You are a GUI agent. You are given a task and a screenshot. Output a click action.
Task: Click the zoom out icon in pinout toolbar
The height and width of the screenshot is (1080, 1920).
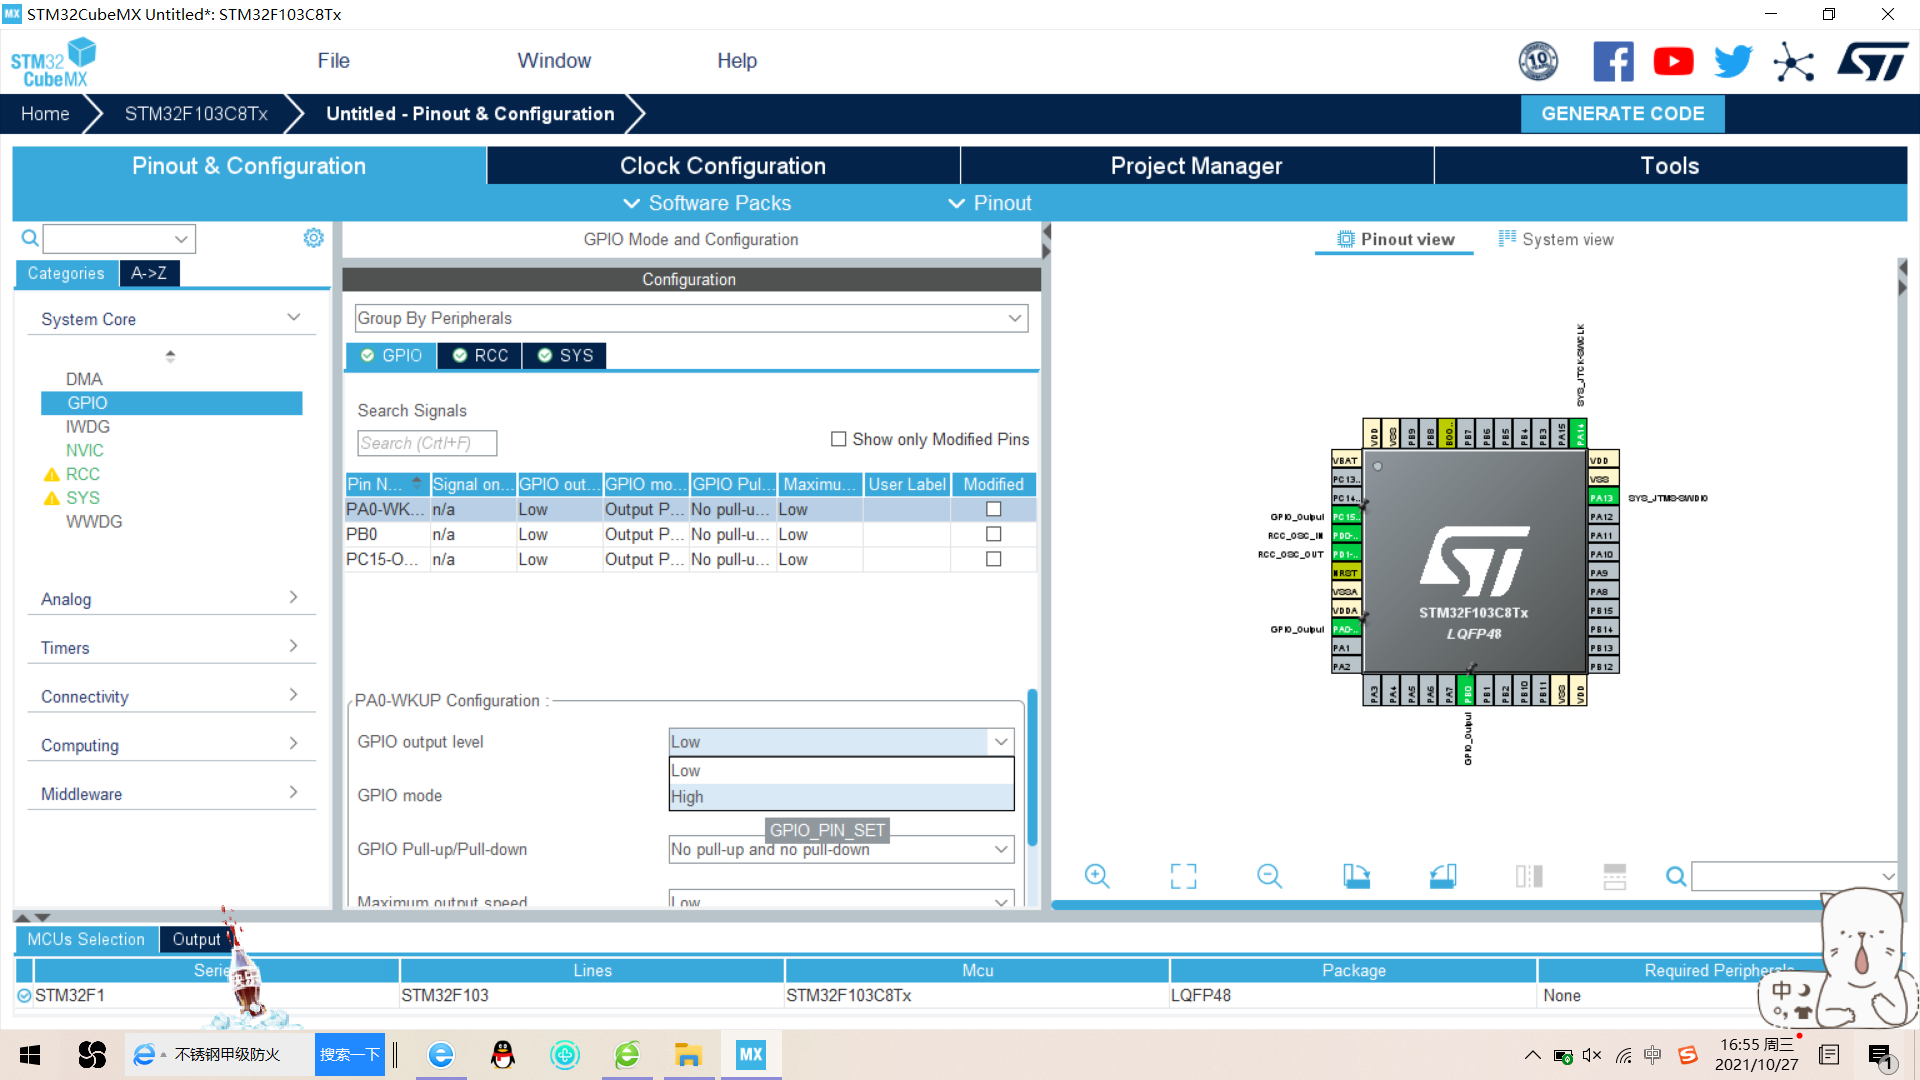tap(1270, 877)
